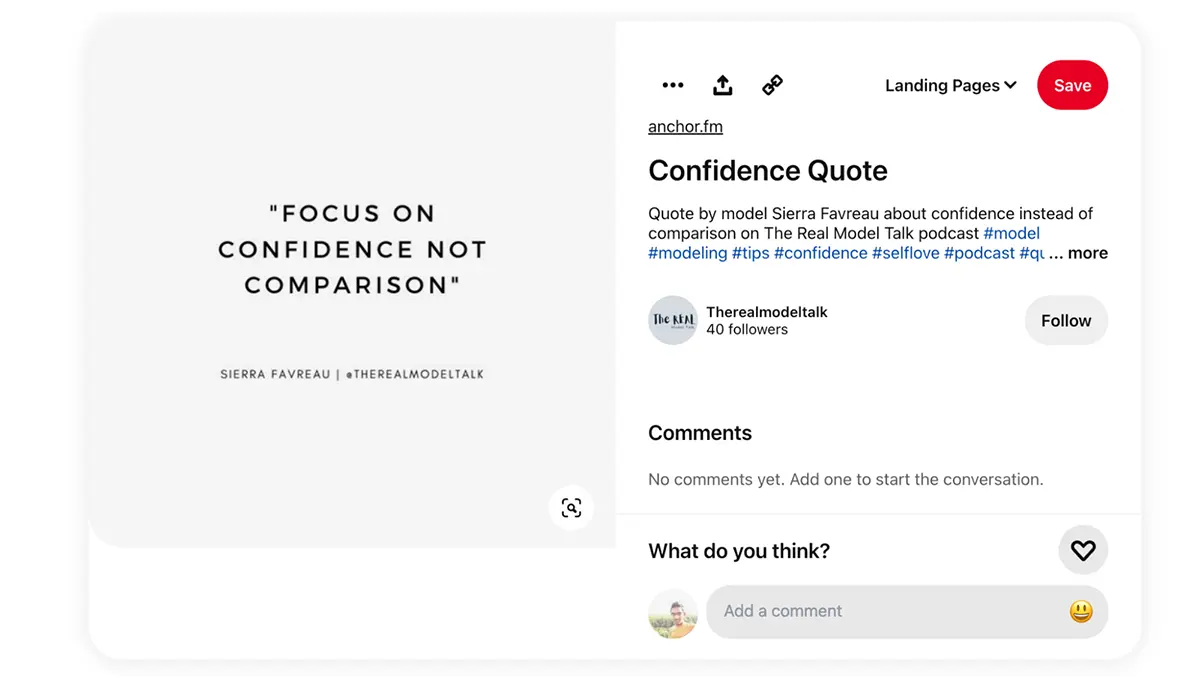Open visual search lens icon on image

click(x=571, y=508)
